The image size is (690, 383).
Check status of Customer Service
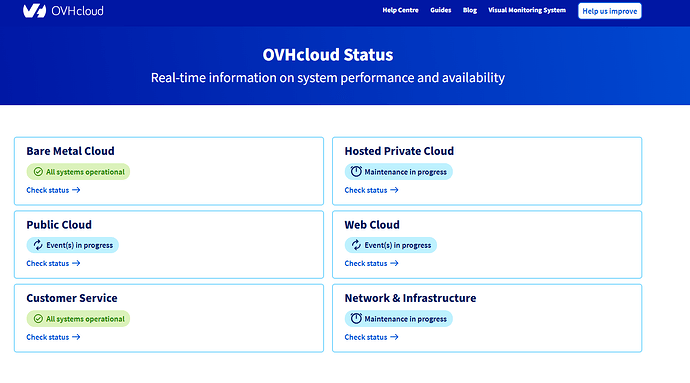click(x=53, y=337)
